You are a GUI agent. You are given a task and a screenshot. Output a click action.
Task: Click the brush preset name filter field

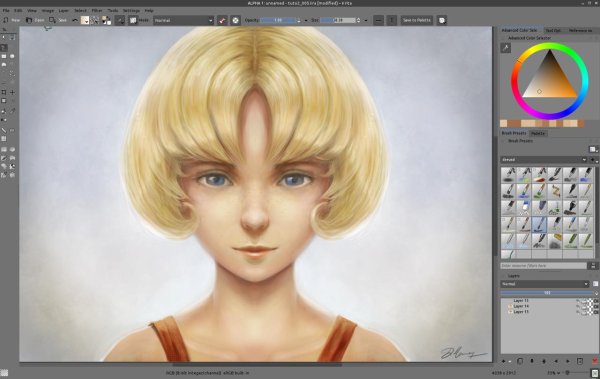(x=543, y=265)
